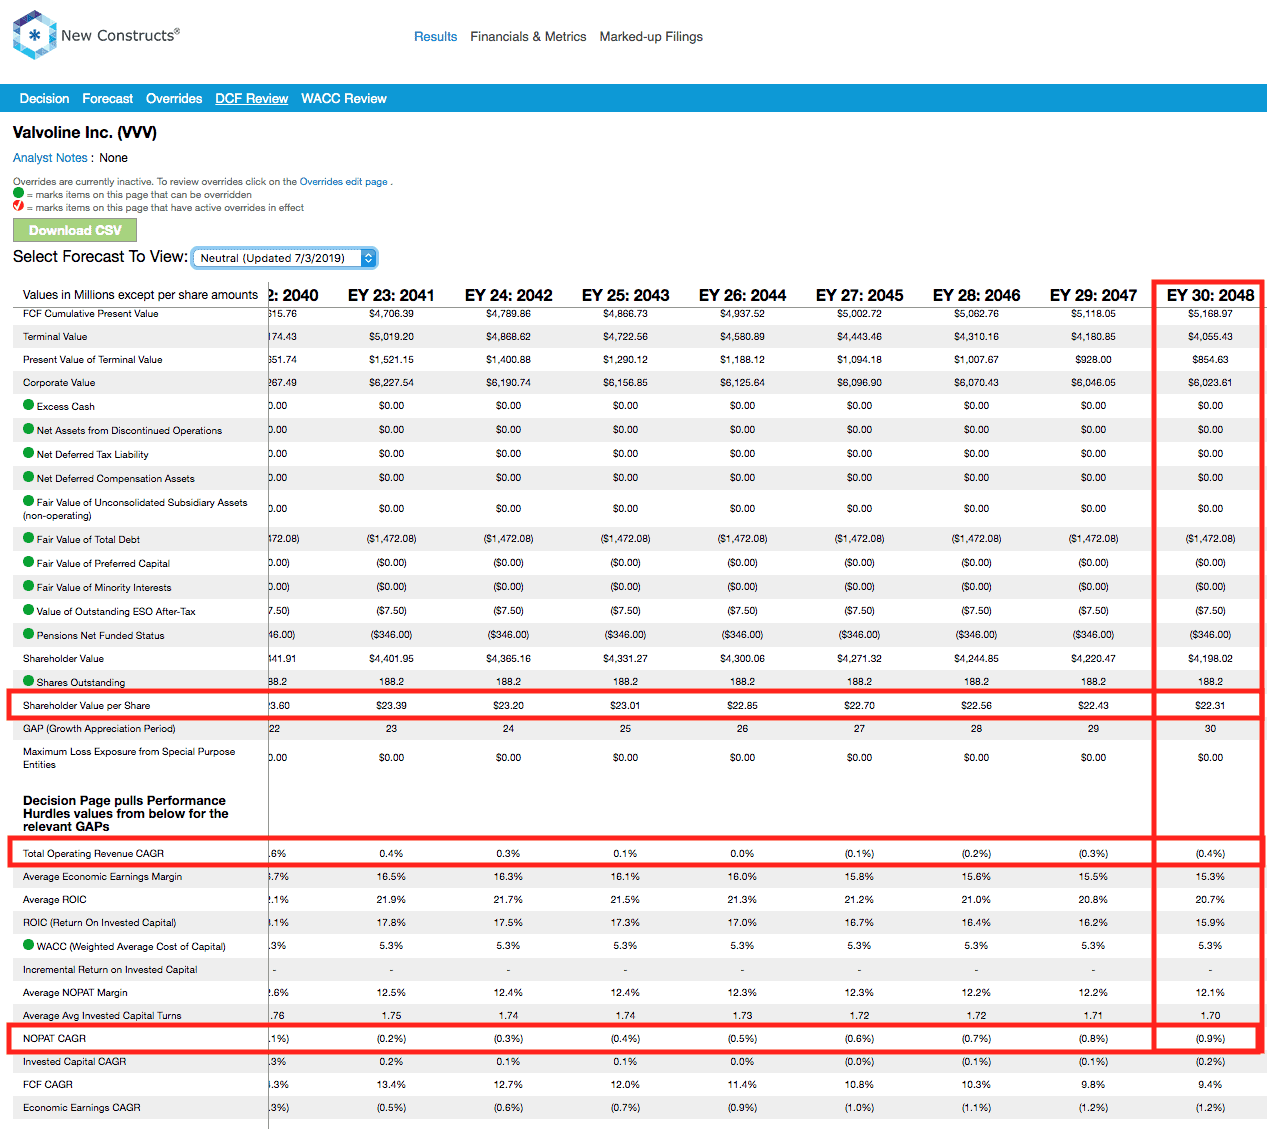This screenshot has width=1267, height=1129.
Task: Click the EY 30: 2048 column header
Action: click(1210, 295)
